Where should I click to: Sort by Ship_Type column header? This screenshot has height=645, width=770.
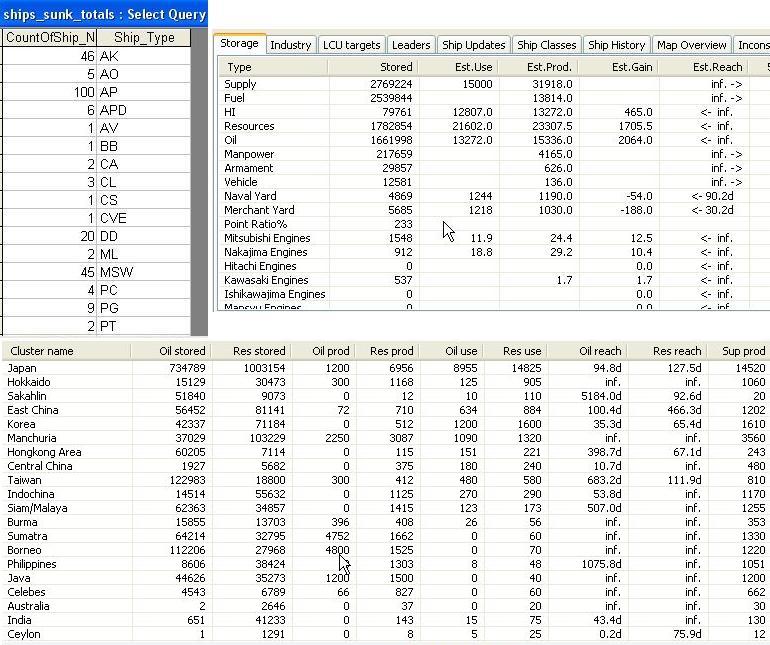tap(144, 37)
